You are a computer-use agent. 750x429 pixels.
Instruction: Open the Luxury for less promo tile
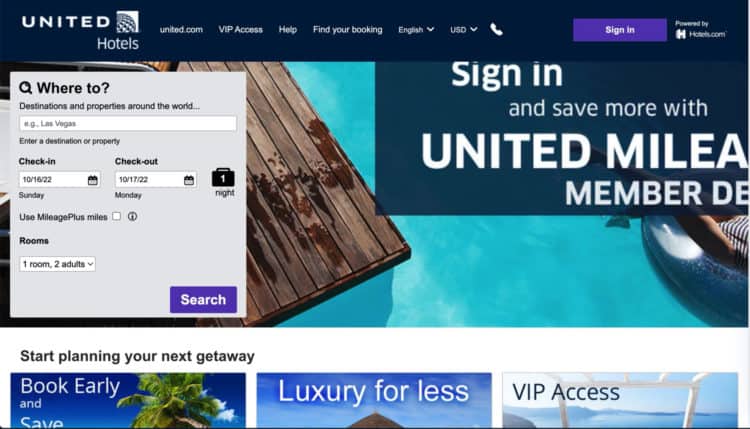click(x=374, y=400)
